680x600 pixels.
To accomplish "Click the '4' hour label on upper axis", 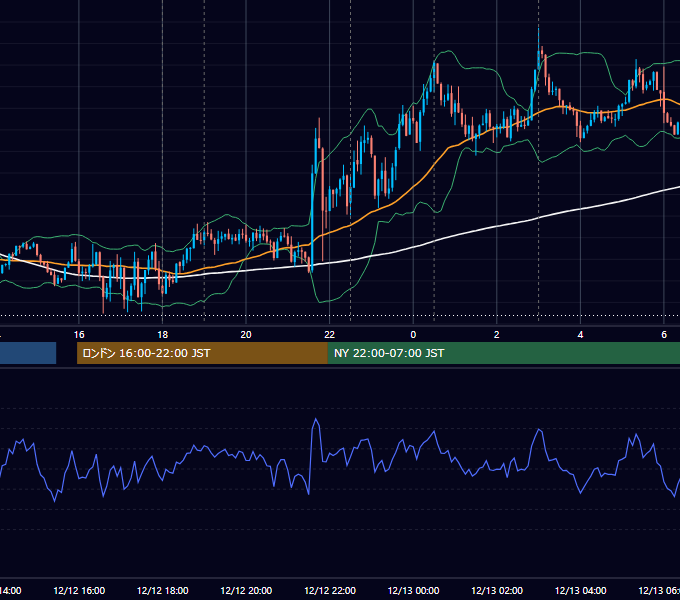I will [580, 335].
